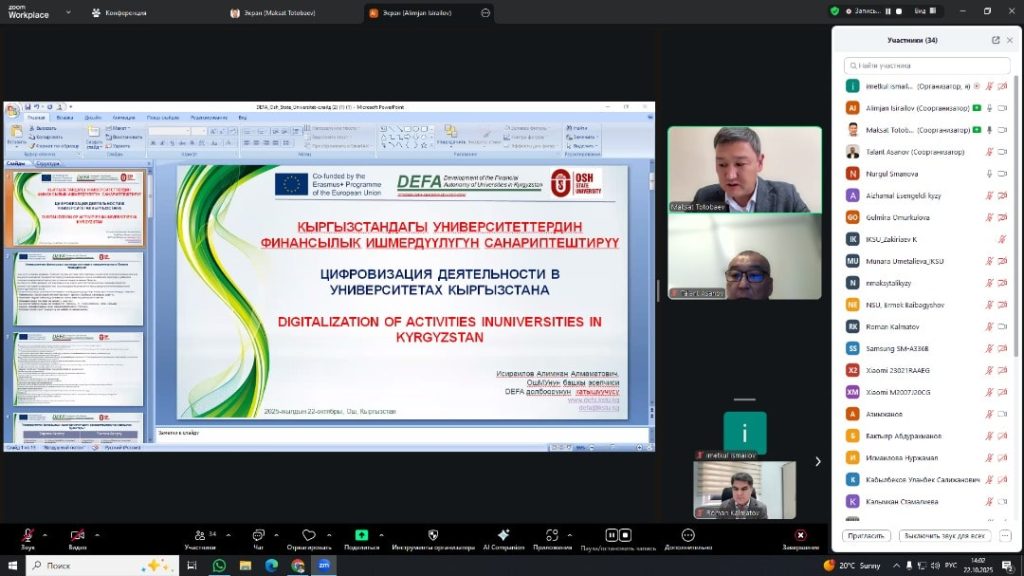Click the Invite button in the Participants panel

(x=866, y=536)
